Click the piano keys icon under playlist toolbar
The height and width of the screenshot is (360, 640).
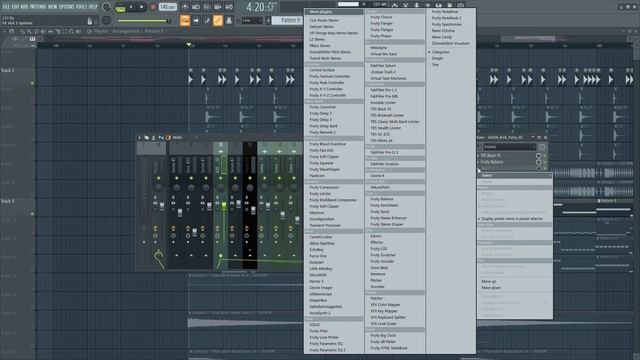coord(32,39)
